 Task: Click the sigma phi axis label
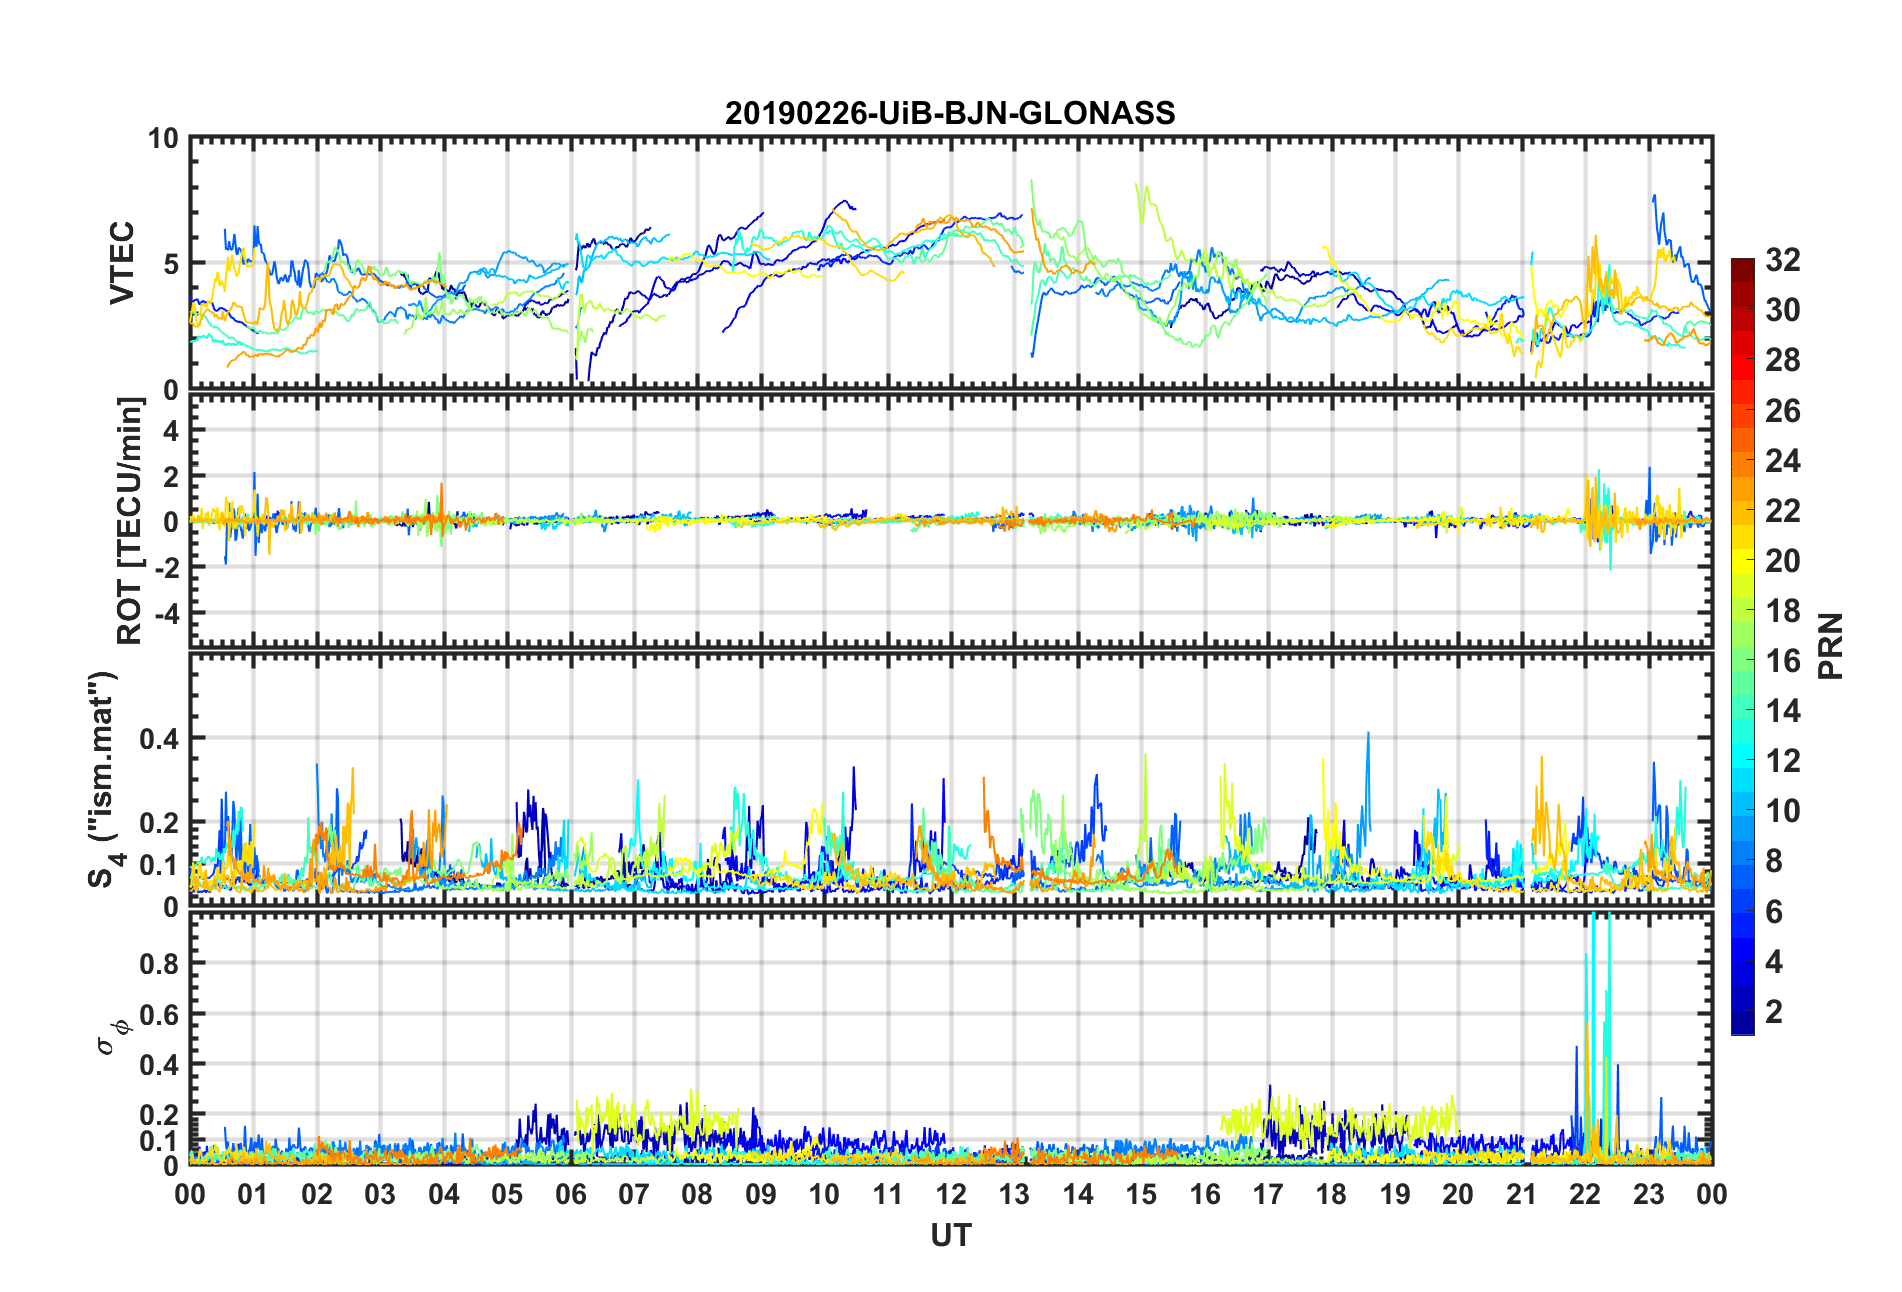tap(112, 1036)
